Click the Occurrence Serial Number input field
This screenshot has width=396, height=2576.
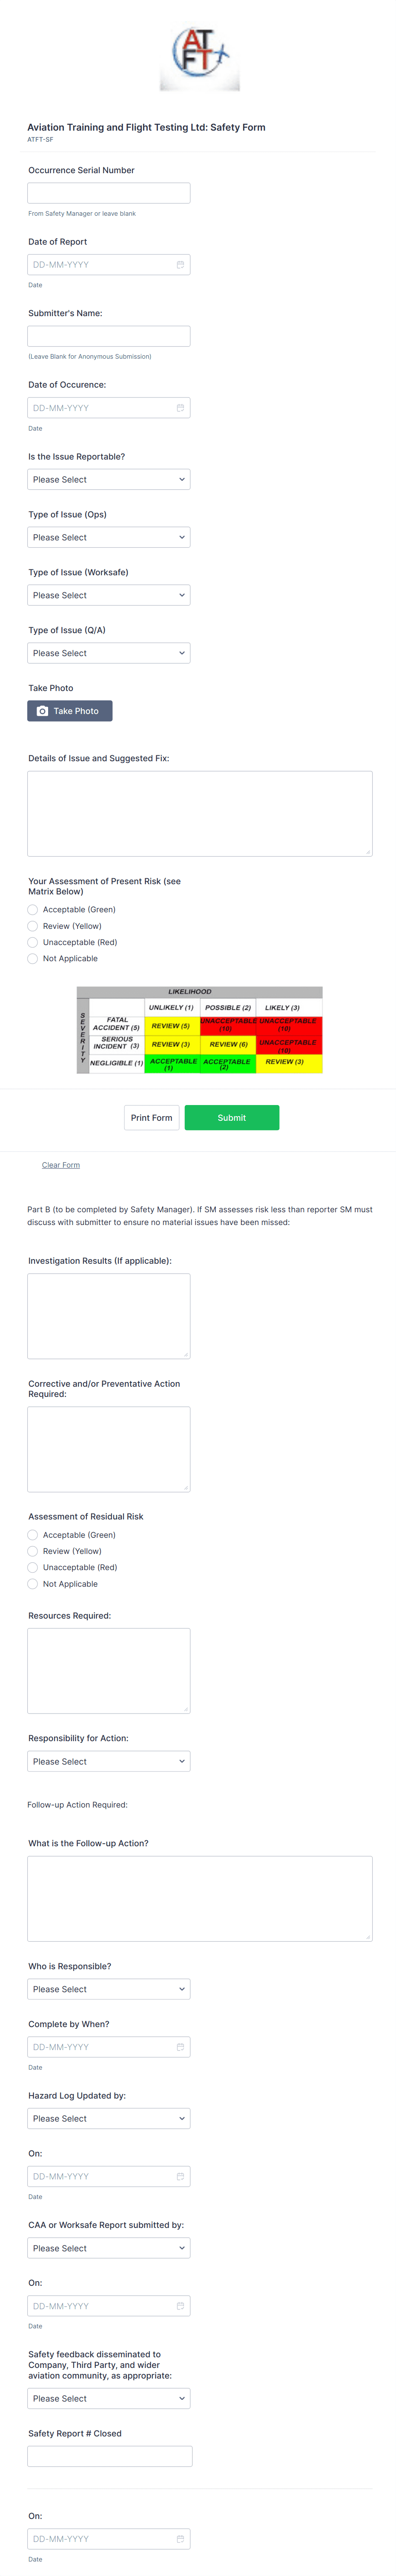click(109, 192)
